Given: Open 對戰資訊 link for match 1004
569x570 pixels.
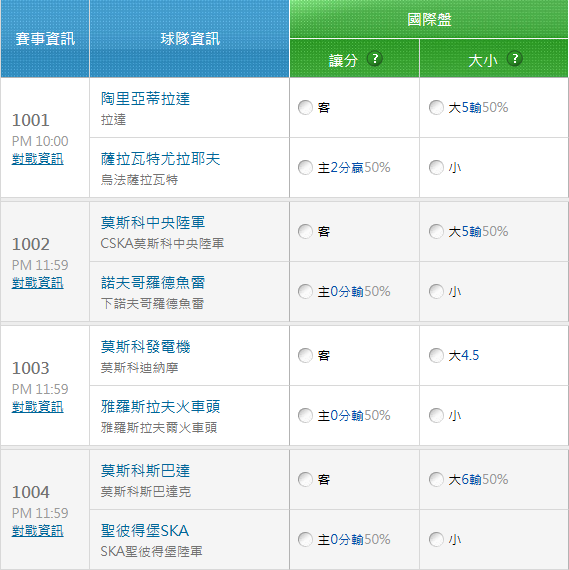Looking at the screenshot, I should point(37,531).
